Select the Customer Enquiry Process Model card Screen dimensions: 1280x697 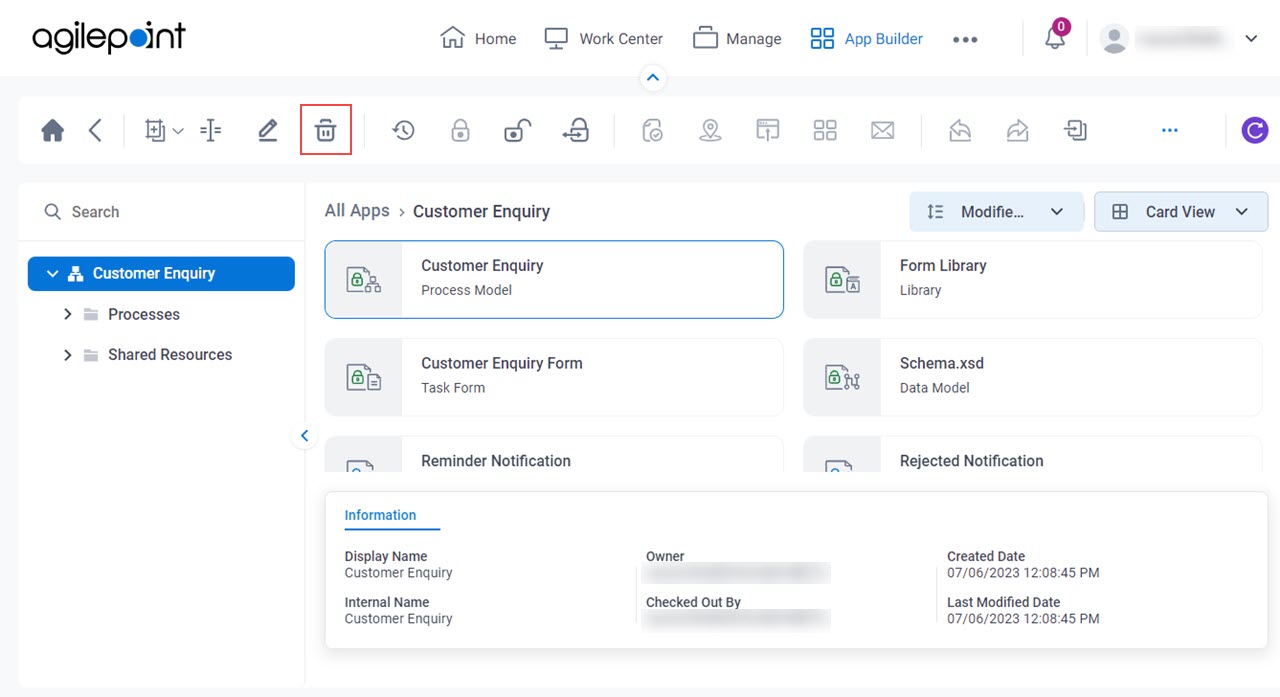[554, 279]
